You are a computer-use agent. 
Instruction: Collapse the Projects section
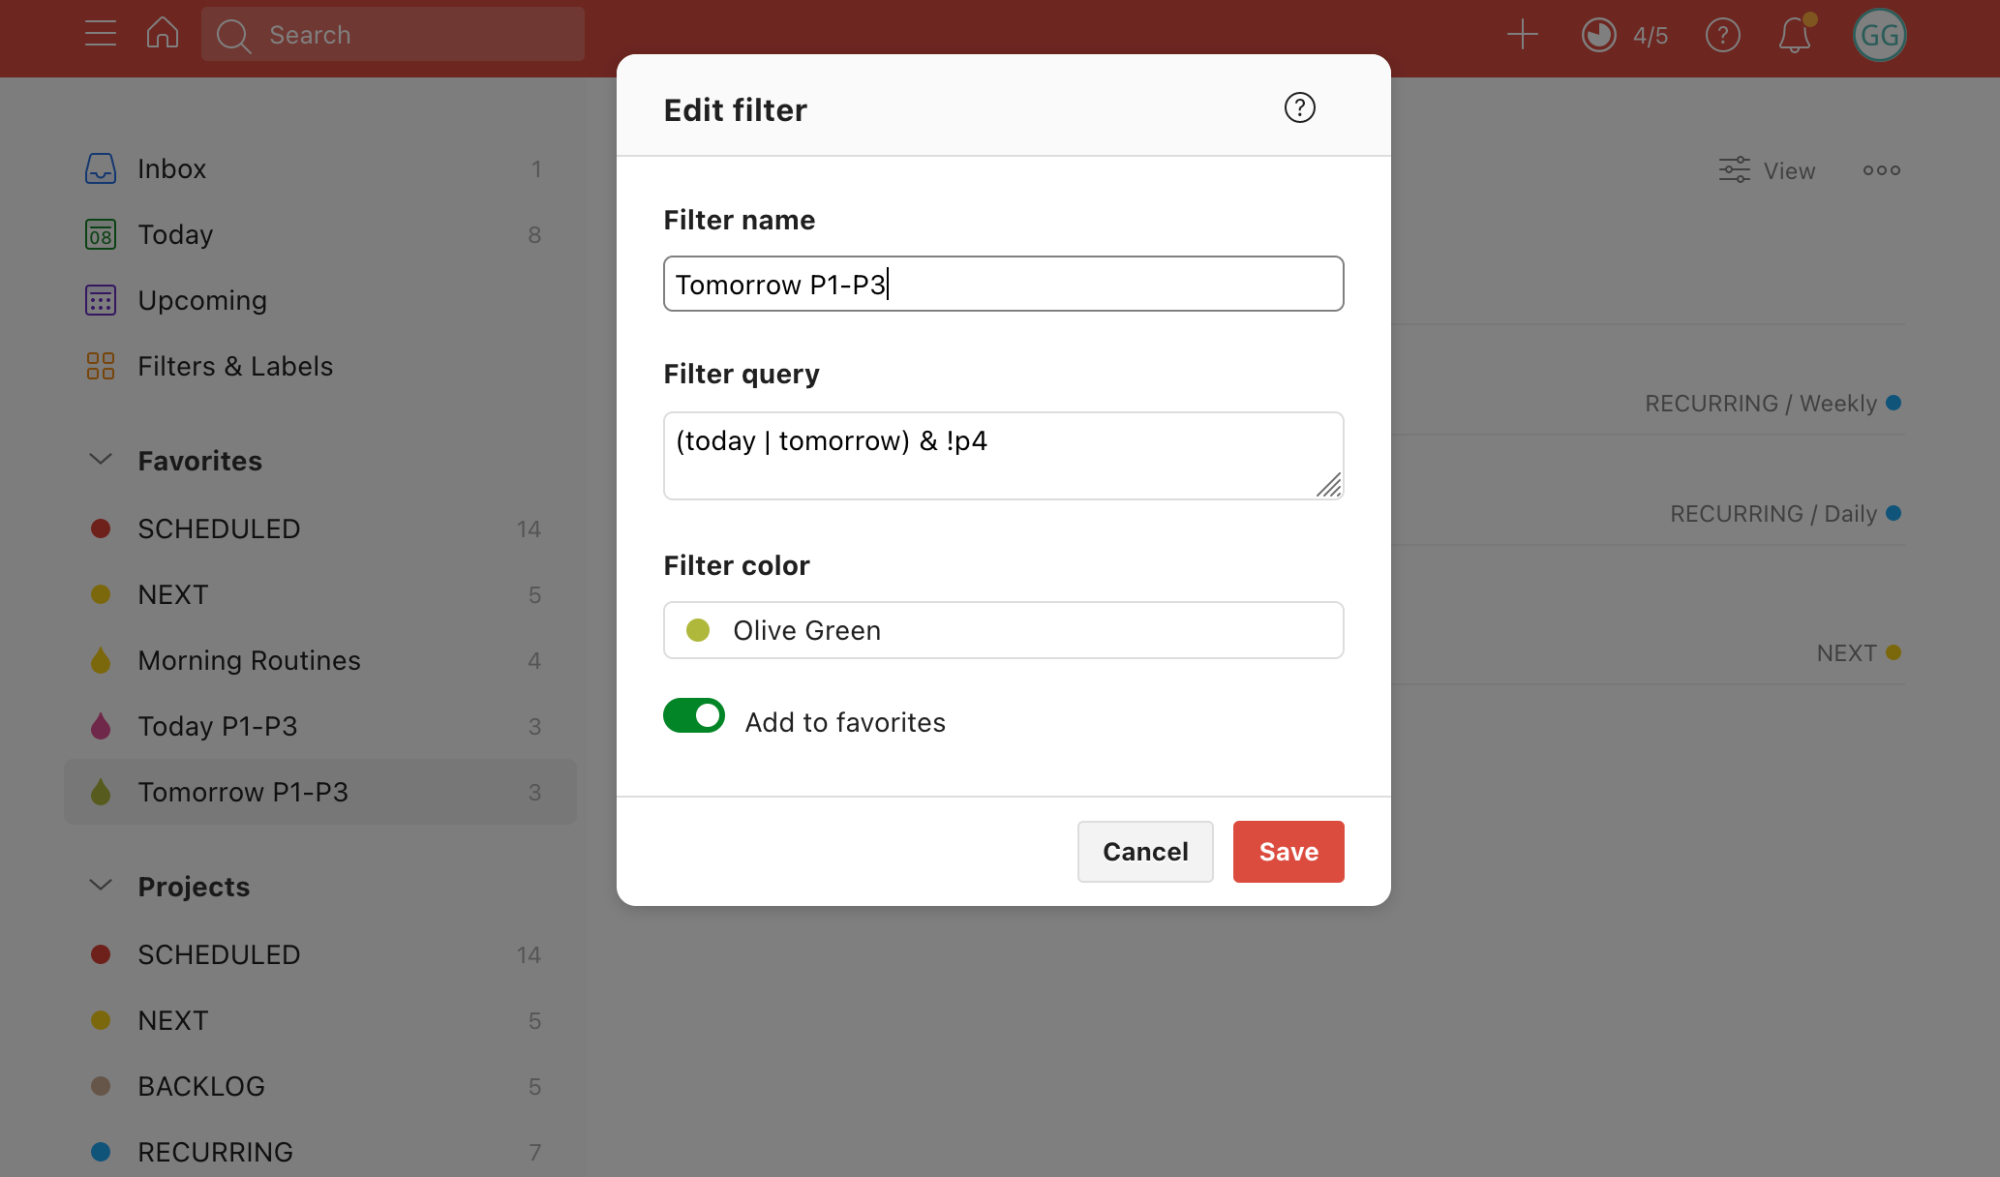pos(100,884)
